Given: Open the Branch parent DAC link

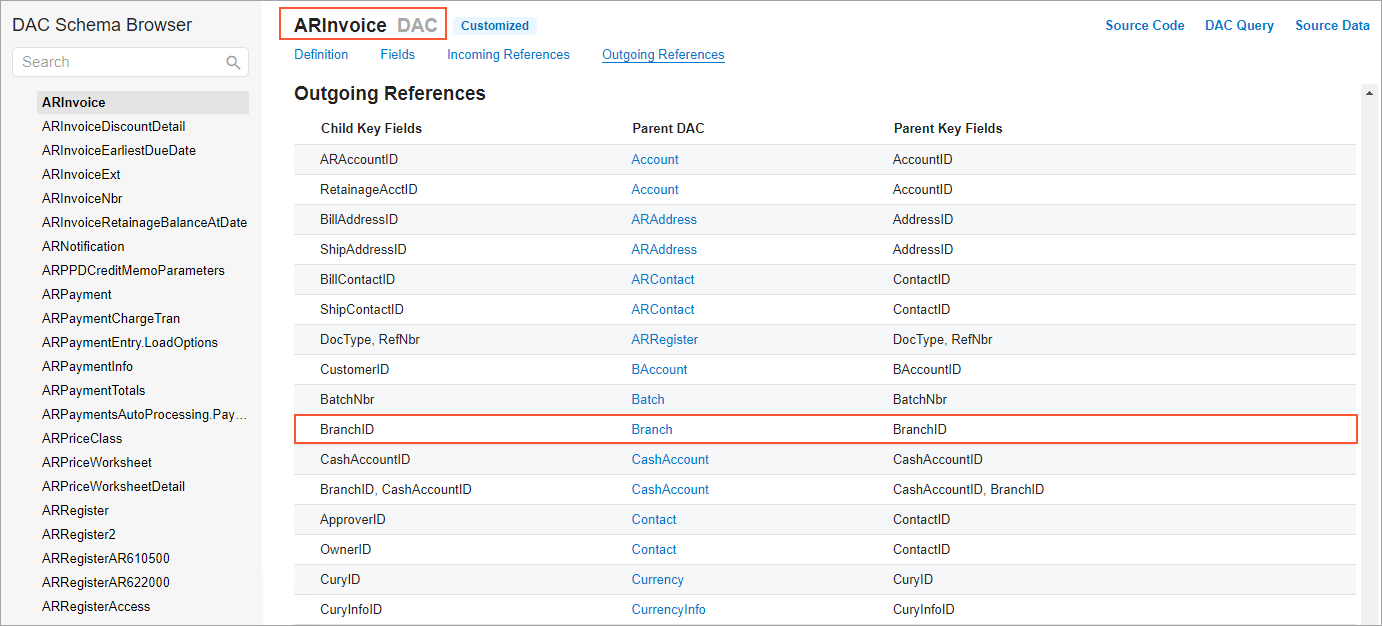Looking at the screenshot, I should 652,429.
